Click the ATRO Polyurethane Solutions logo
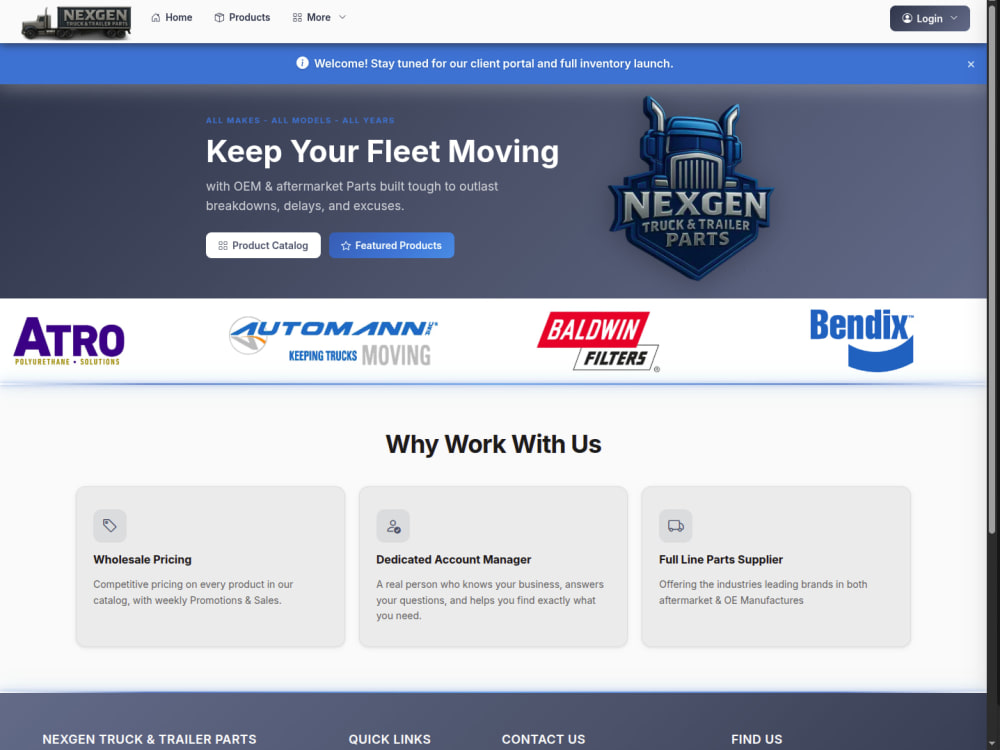 pos(69,341)
